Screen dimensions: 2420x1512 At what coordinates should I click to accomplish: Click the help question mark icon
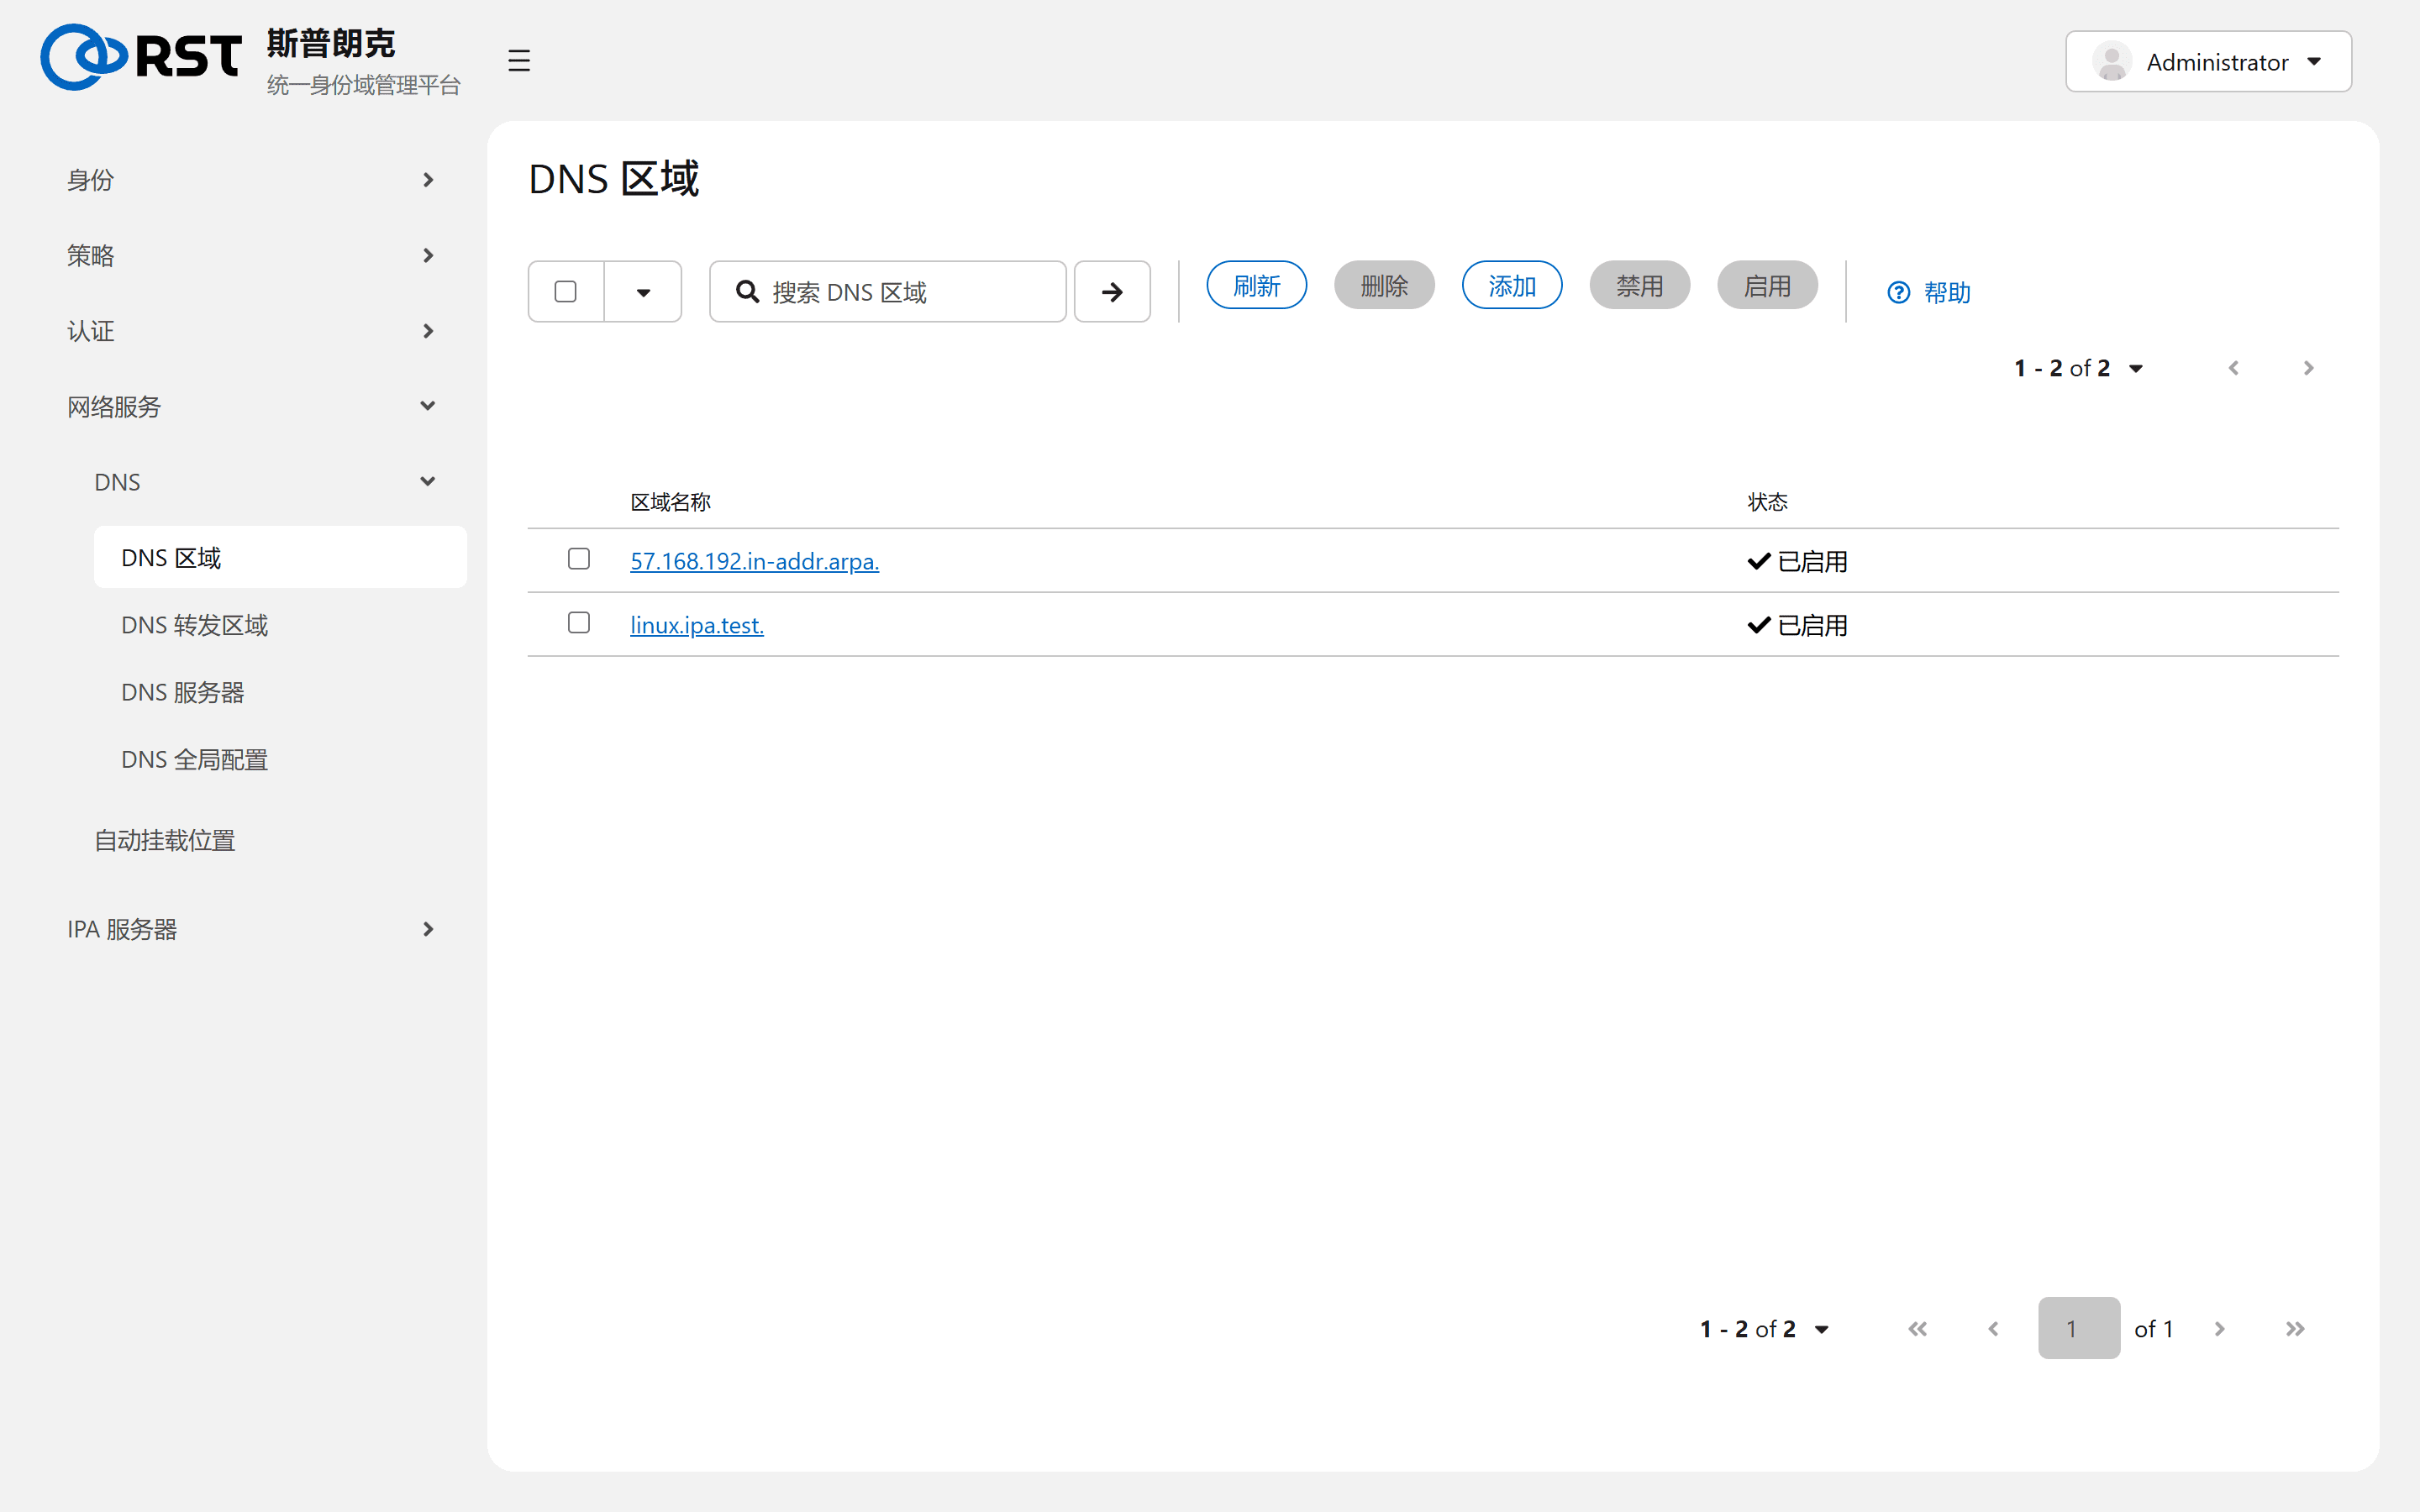tap(1898, 292)
